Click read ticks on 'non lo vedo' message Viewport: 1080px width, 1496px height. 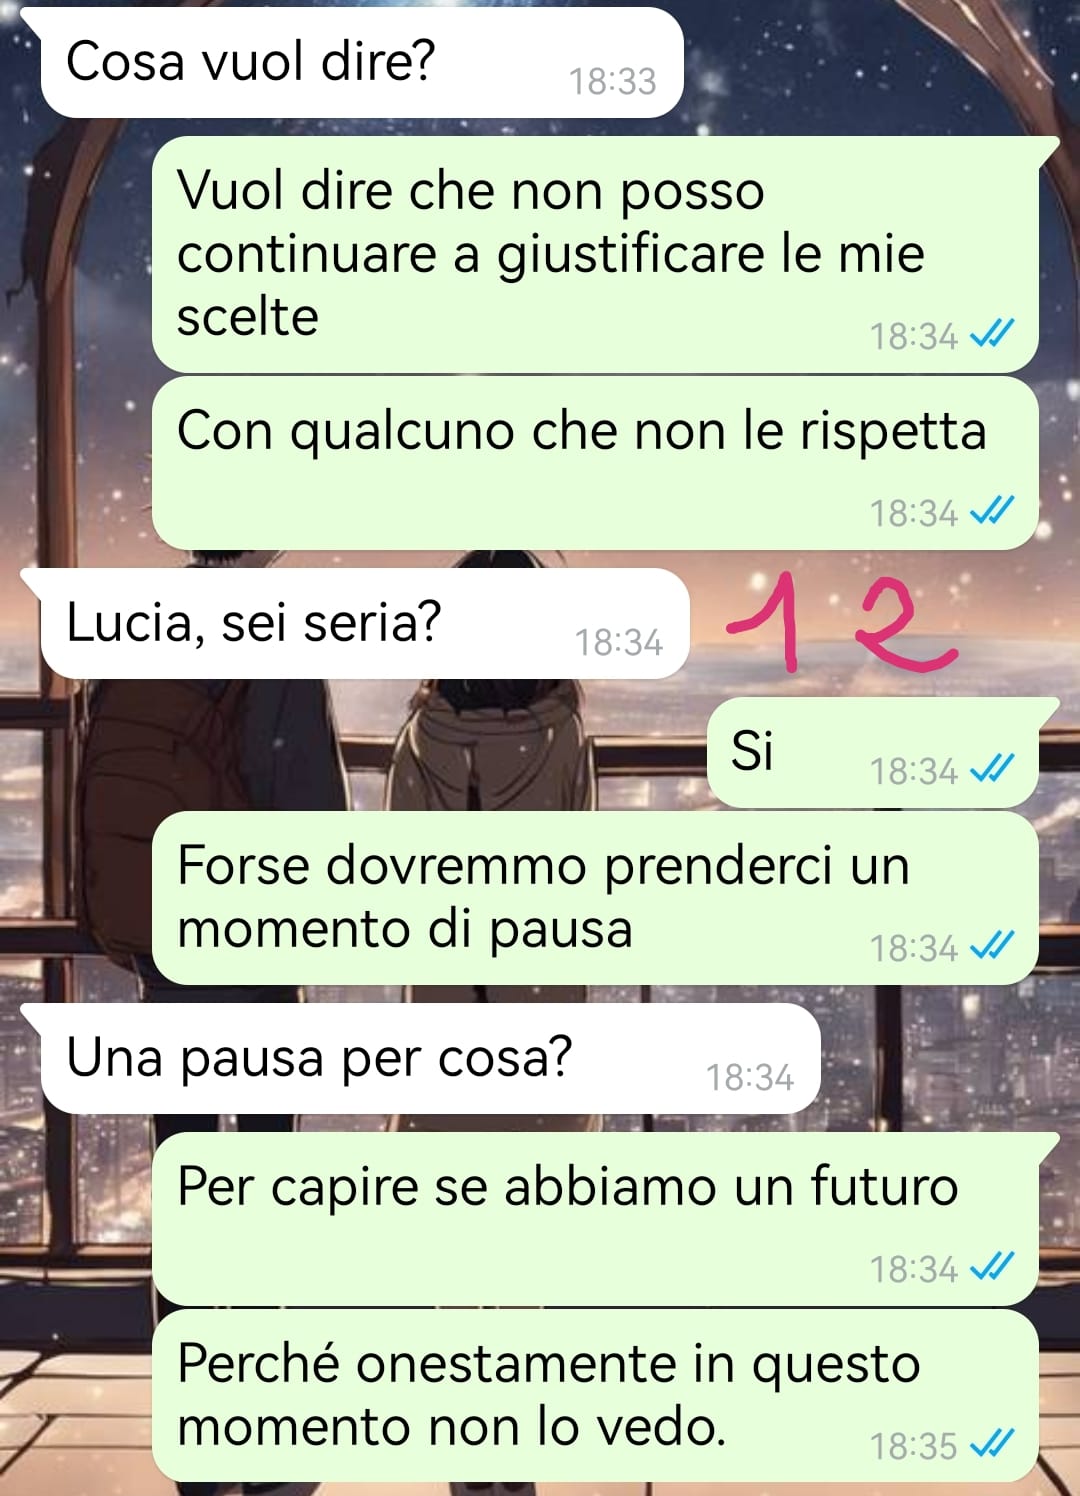tap(992, 1444)
